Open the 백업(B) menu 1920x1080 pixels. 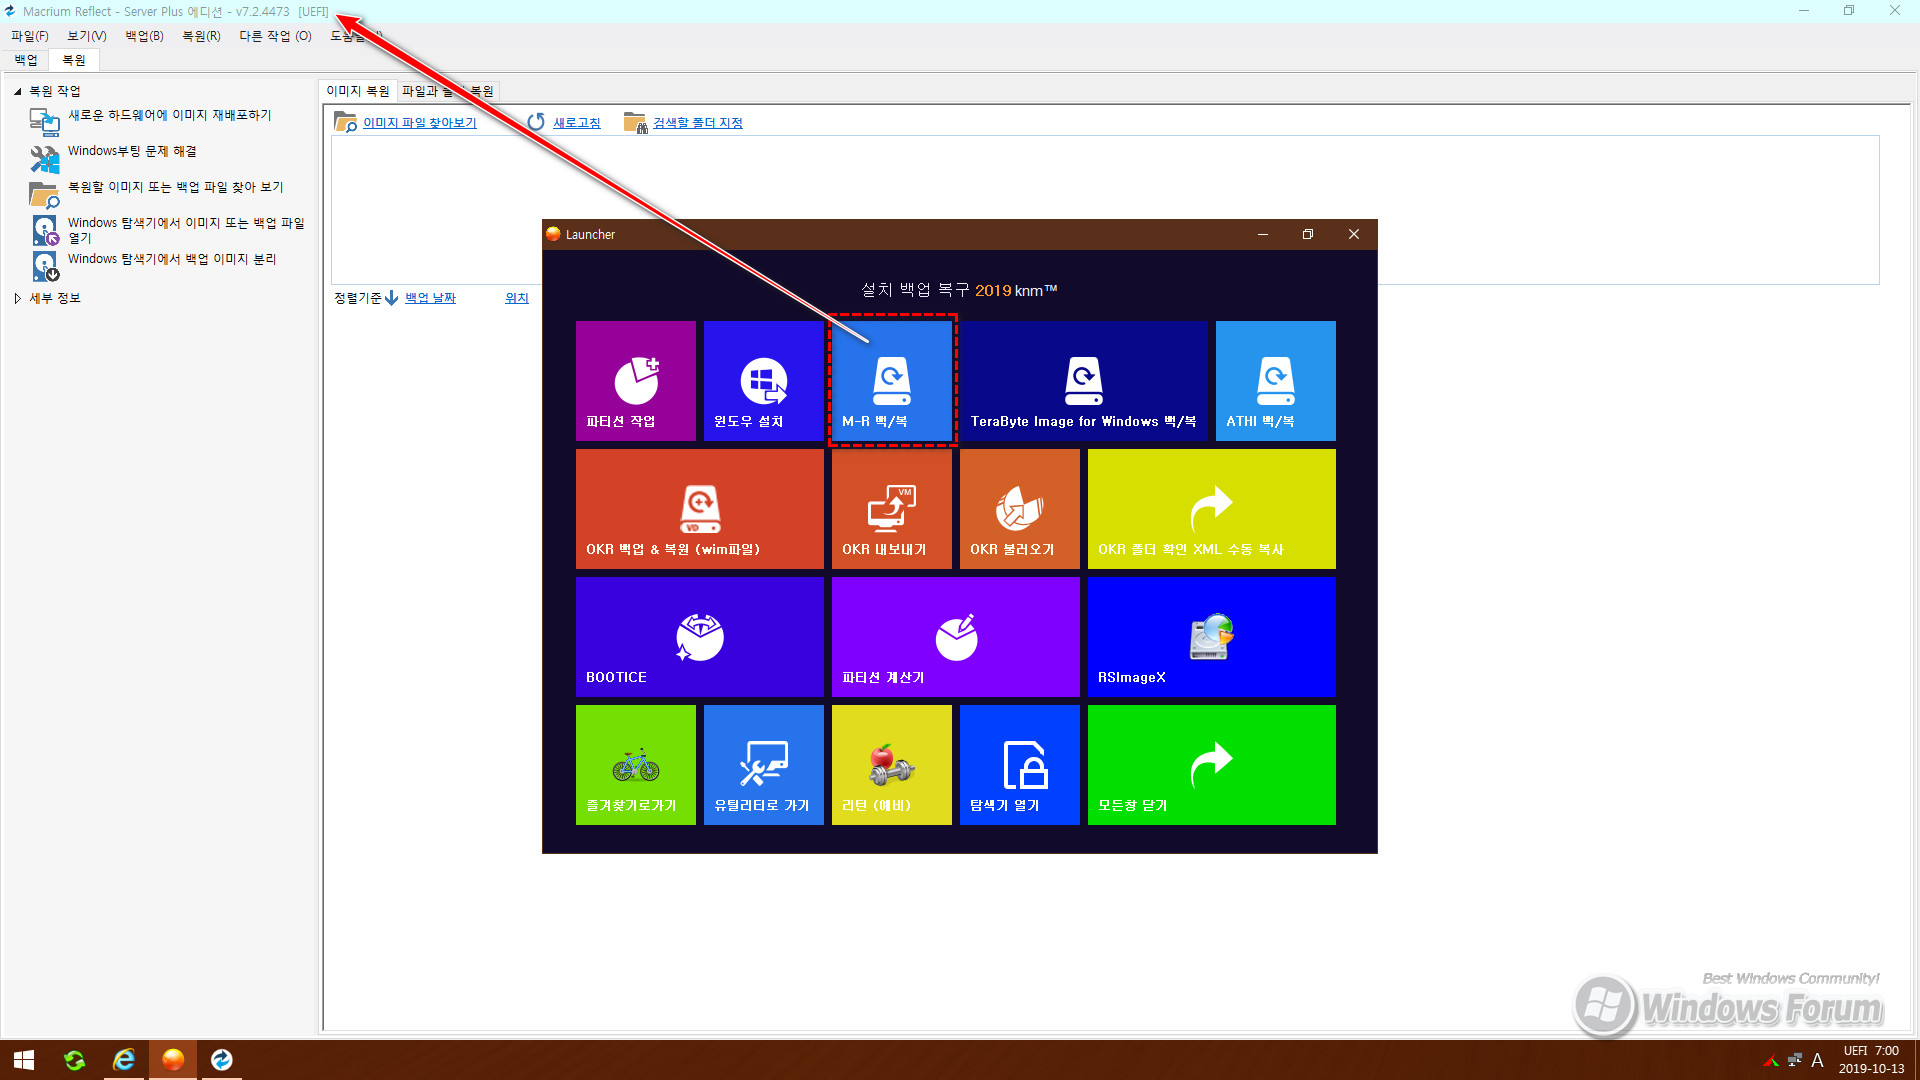point(144,36)
